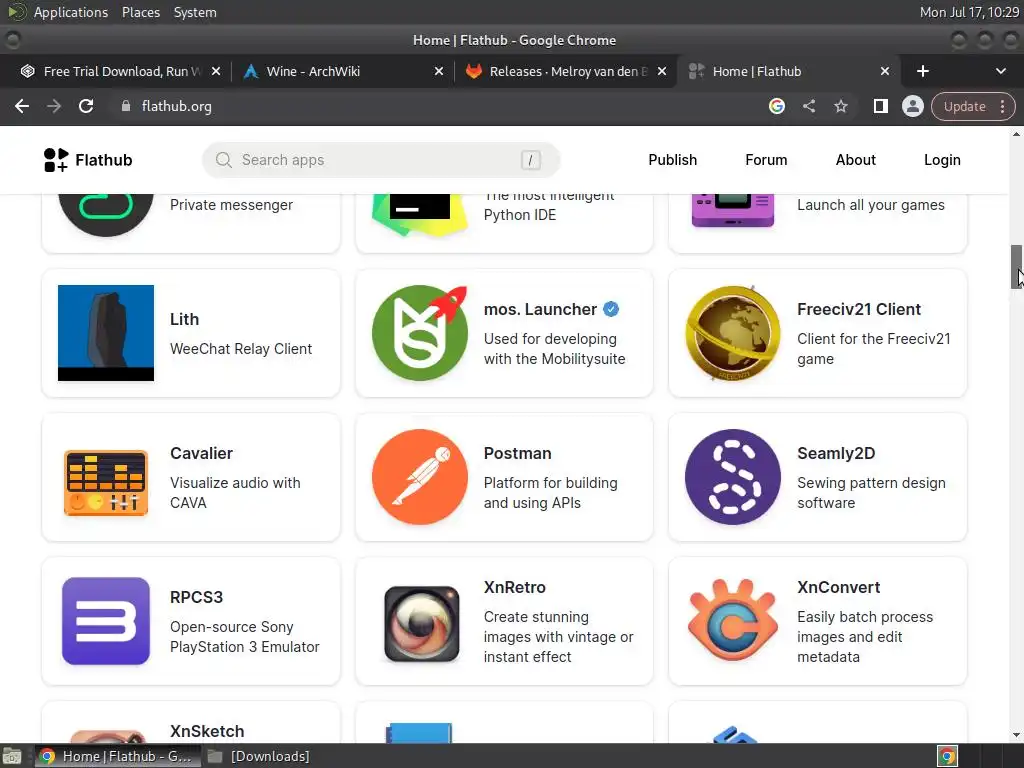Click the XnRetro camera lens icon
The width and height of the screenshot is (1024, 768).
(421, 624)
